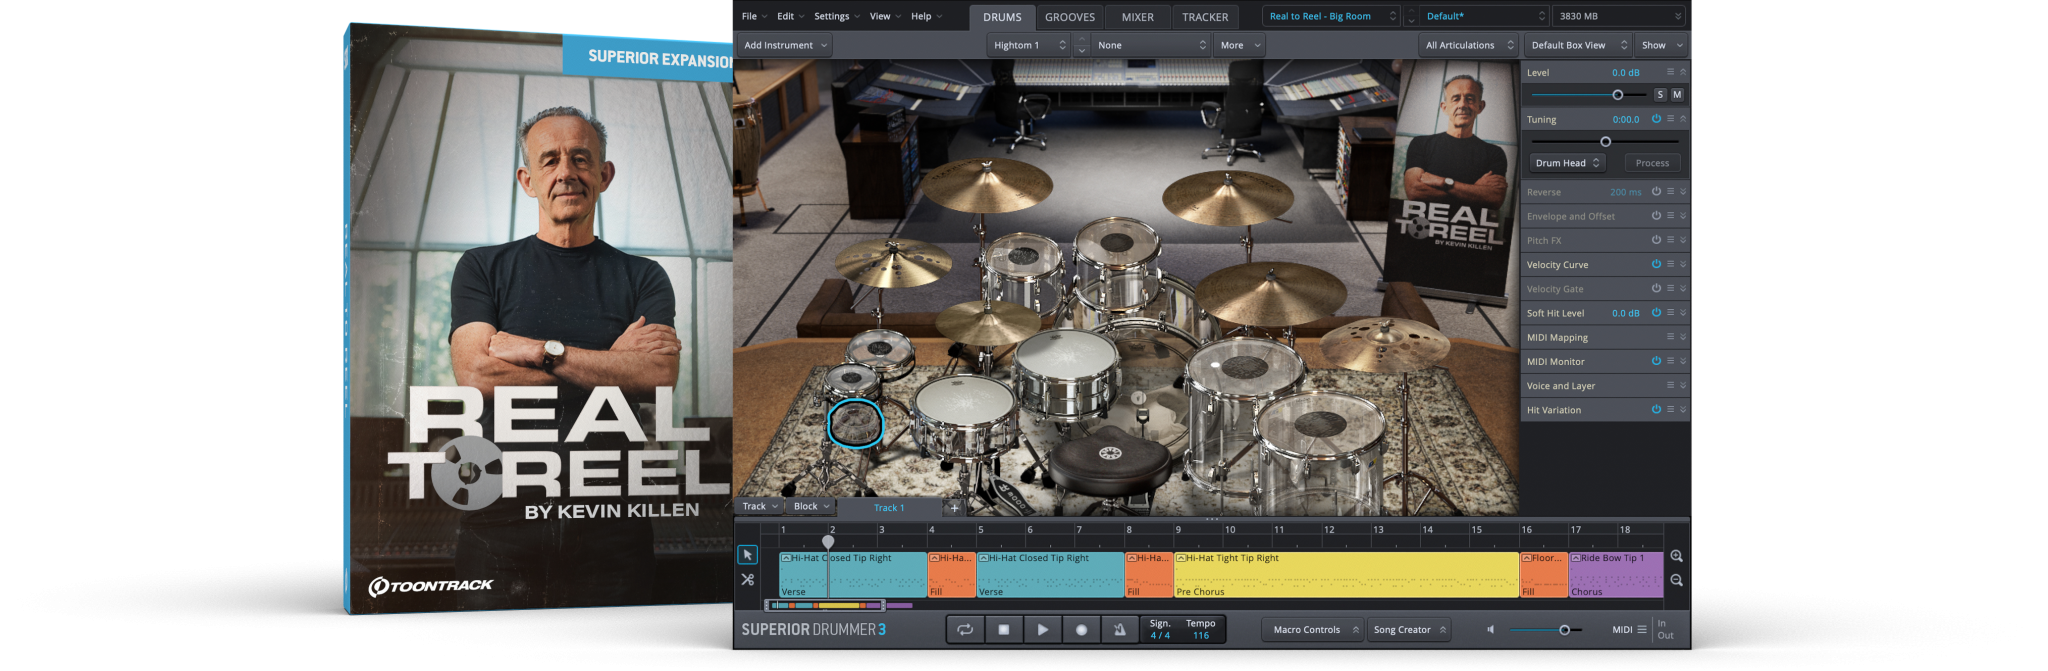
Task: Open the Settings menu
Action: tap(836, 16)
